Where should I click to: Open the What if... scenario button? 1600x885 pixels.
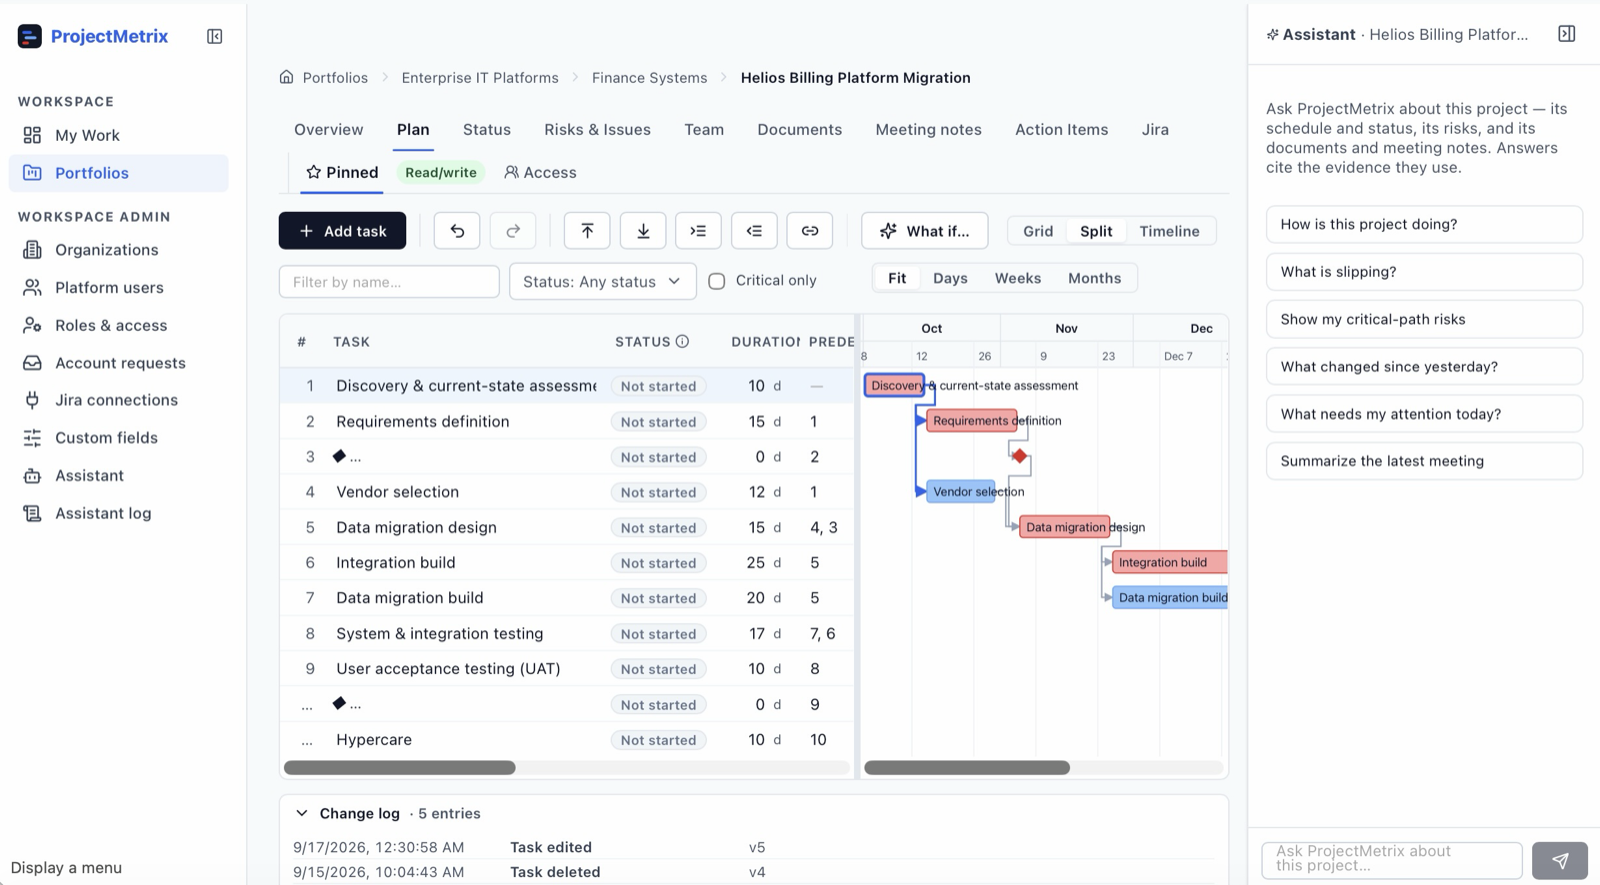[x=925, y=231]
